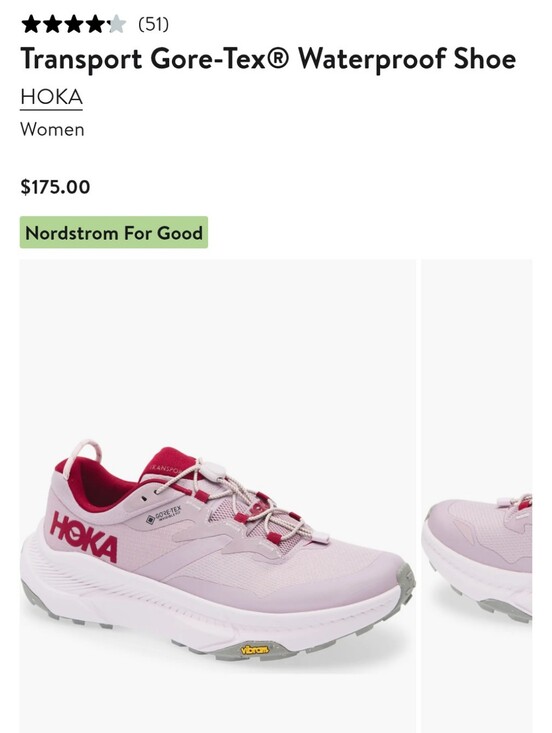The width and height of the screenshot is (552, 733).
Task: Click the $175.00 price text
Action: point(55,187)
